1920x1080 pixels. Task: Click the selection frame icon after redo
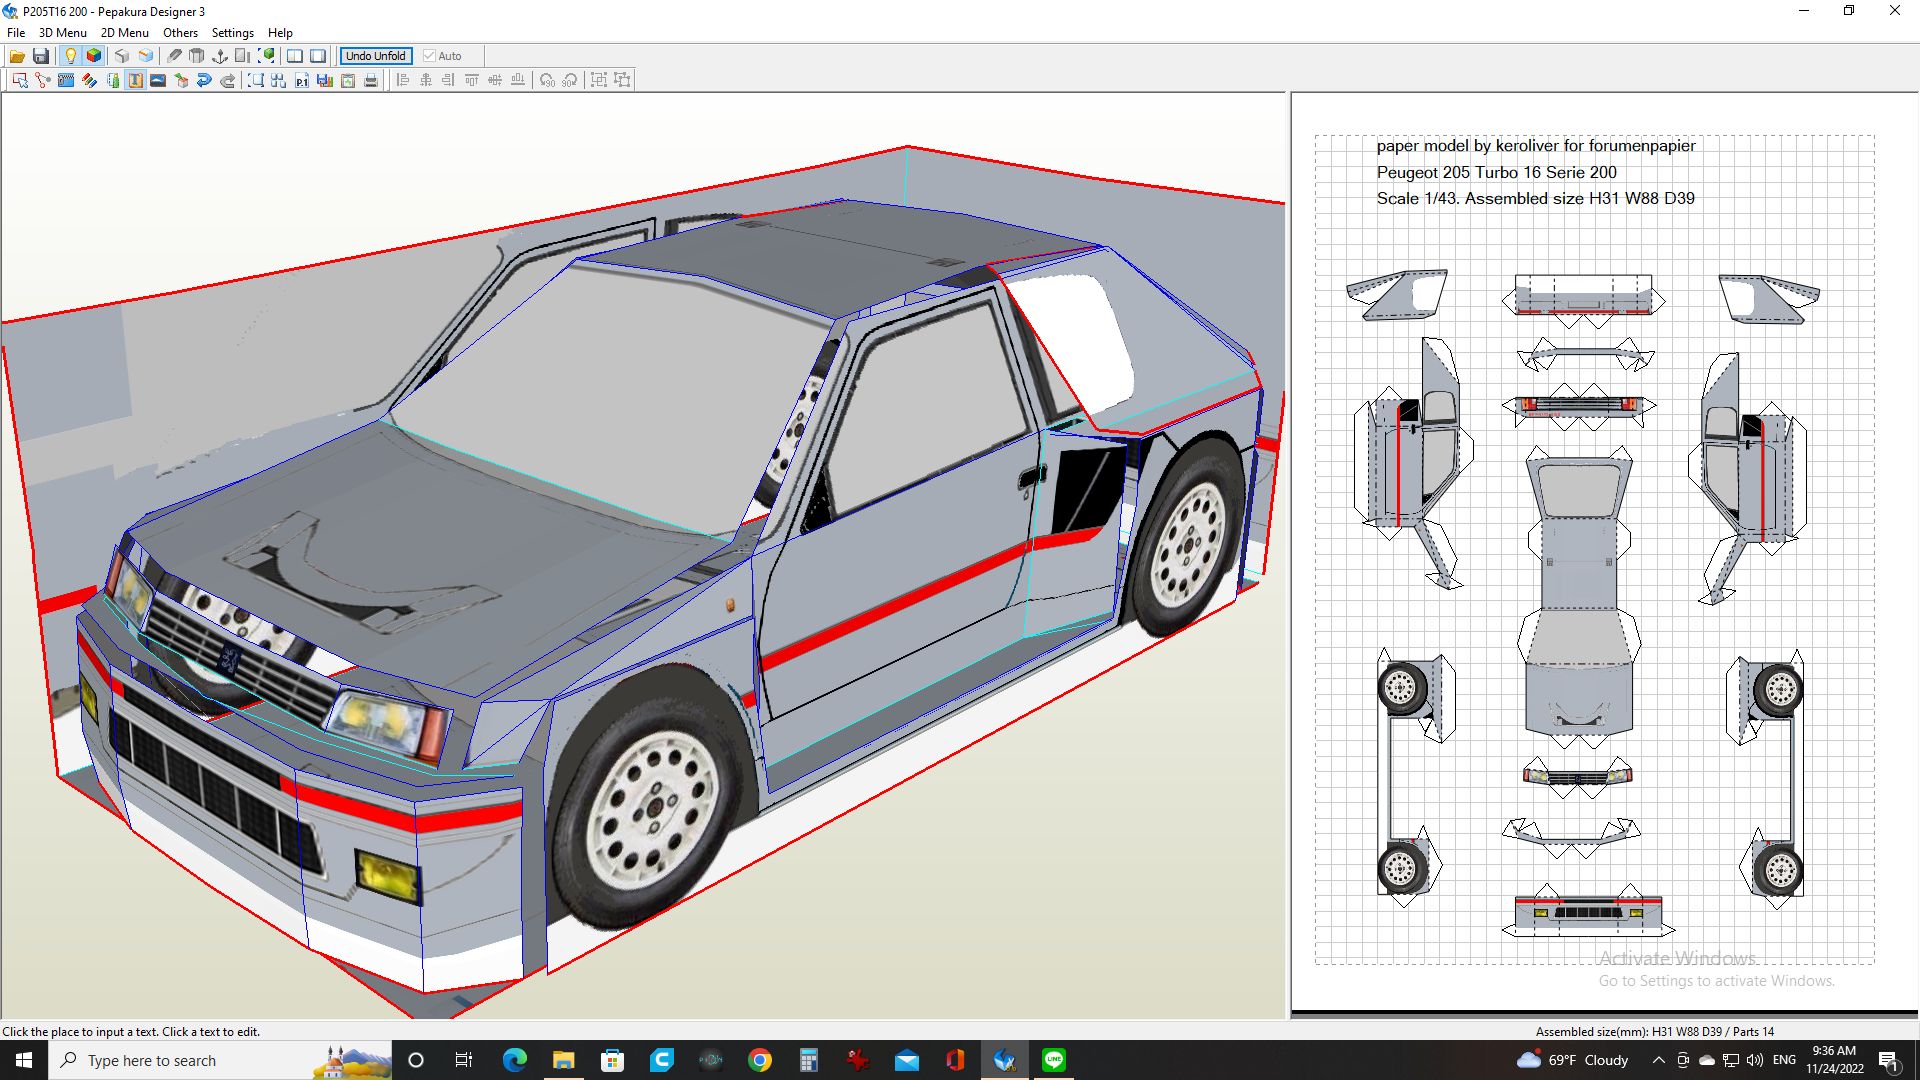(x=255, y=80)
